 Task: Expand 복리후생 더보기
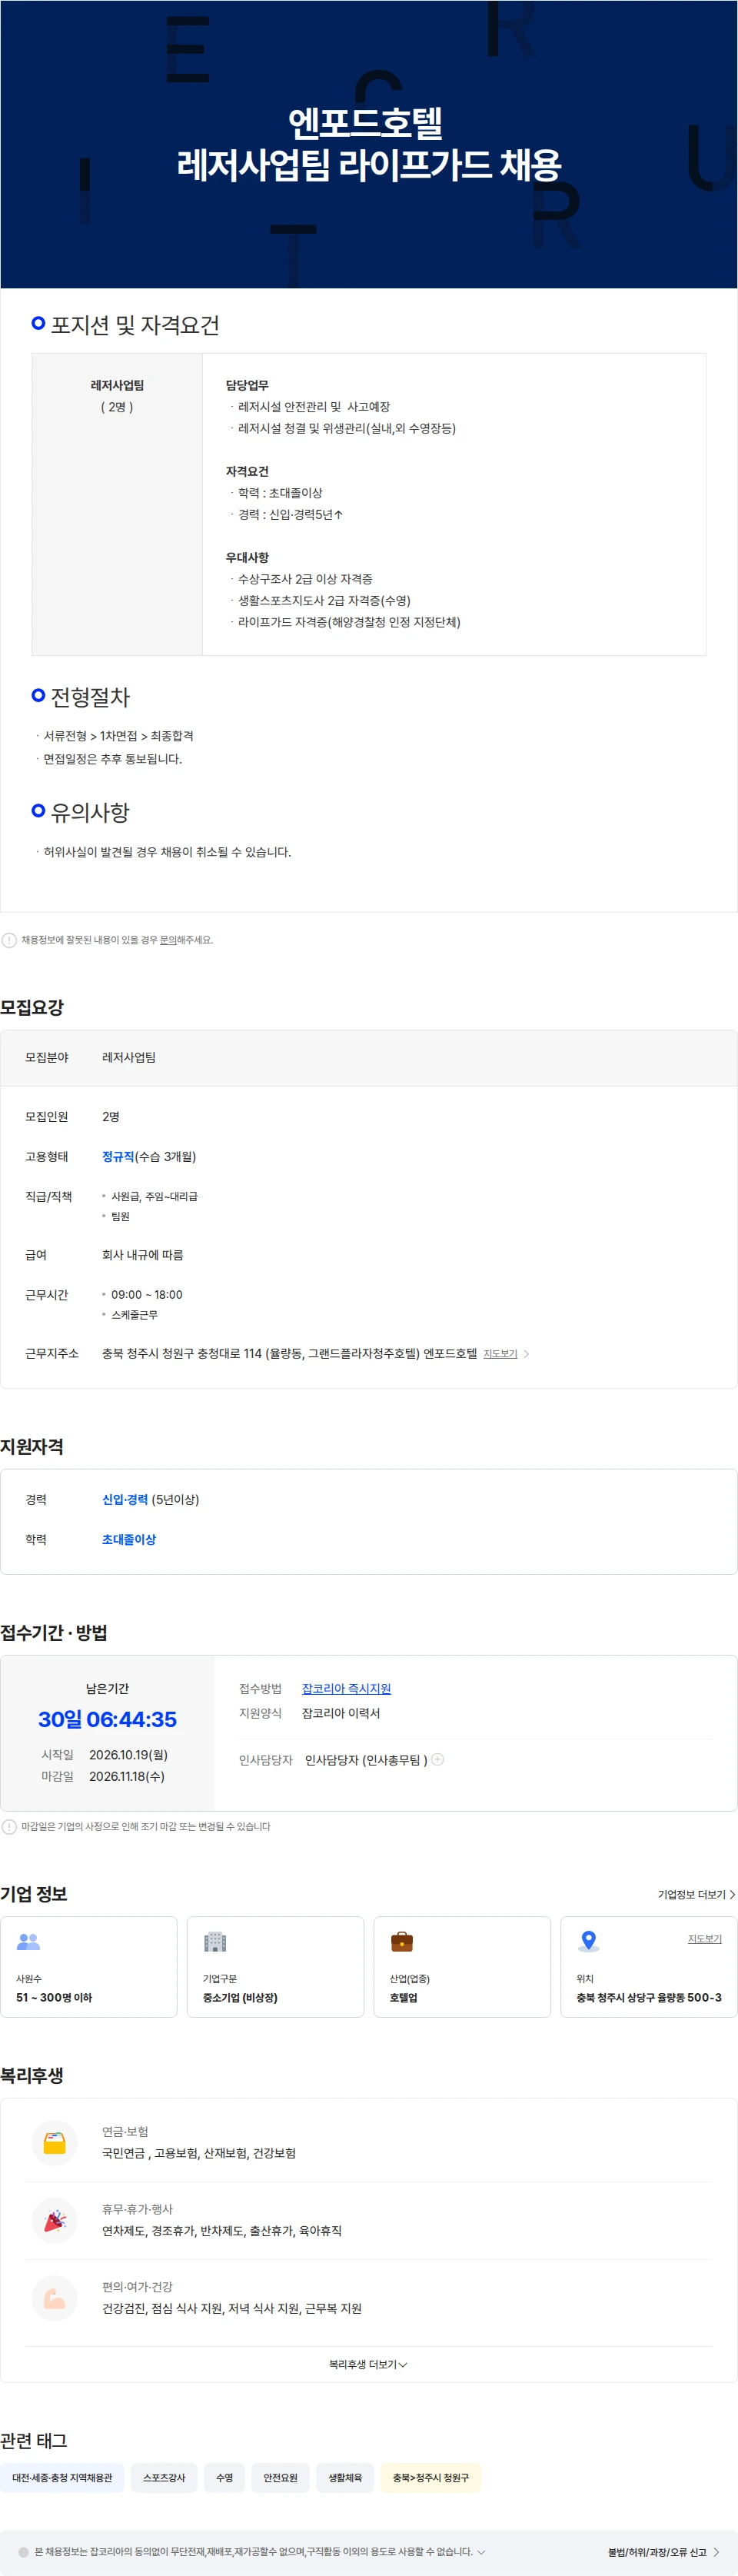coord(368,2364)
